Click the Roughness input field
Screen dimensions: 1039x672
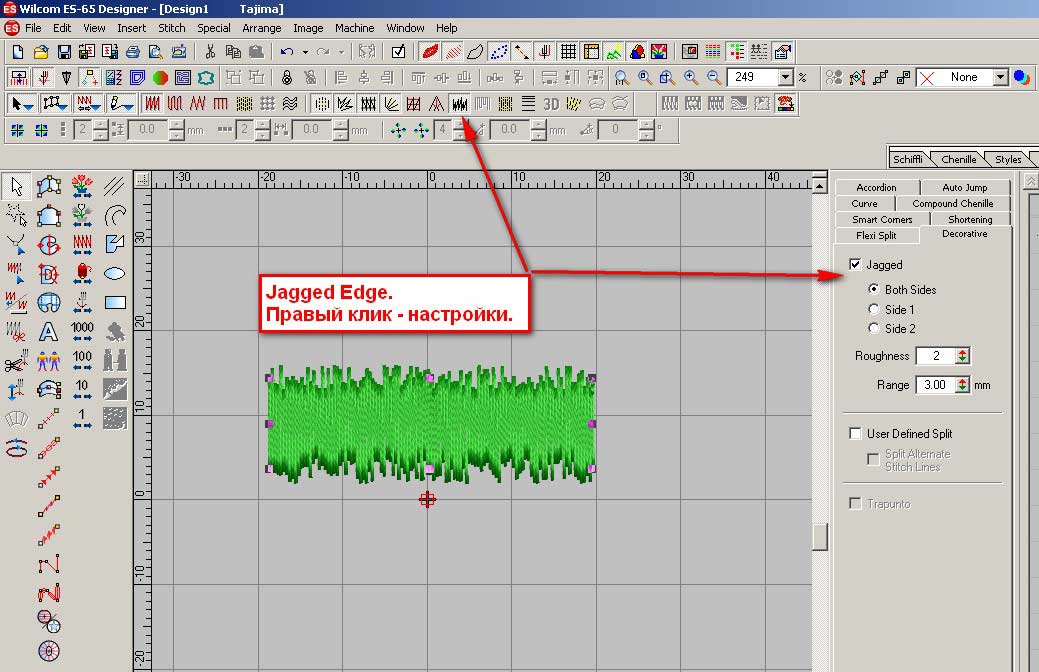(x=936, y=356)
